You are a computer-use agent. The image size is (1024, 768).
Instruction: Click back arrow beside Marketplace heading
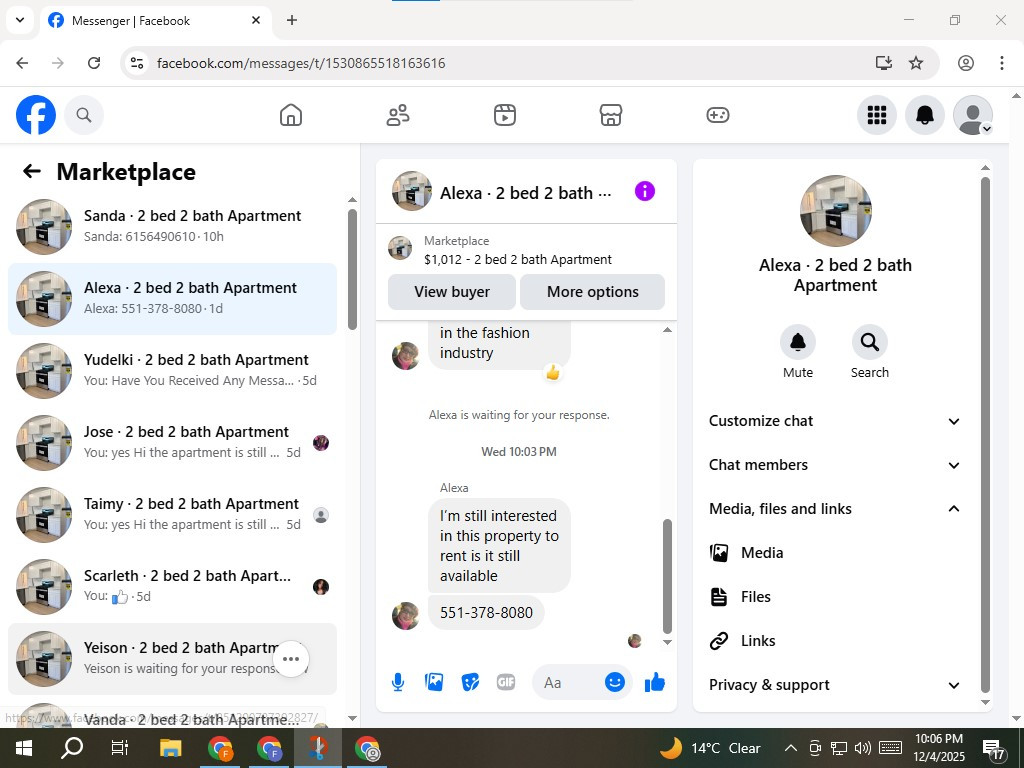point(31,172)
